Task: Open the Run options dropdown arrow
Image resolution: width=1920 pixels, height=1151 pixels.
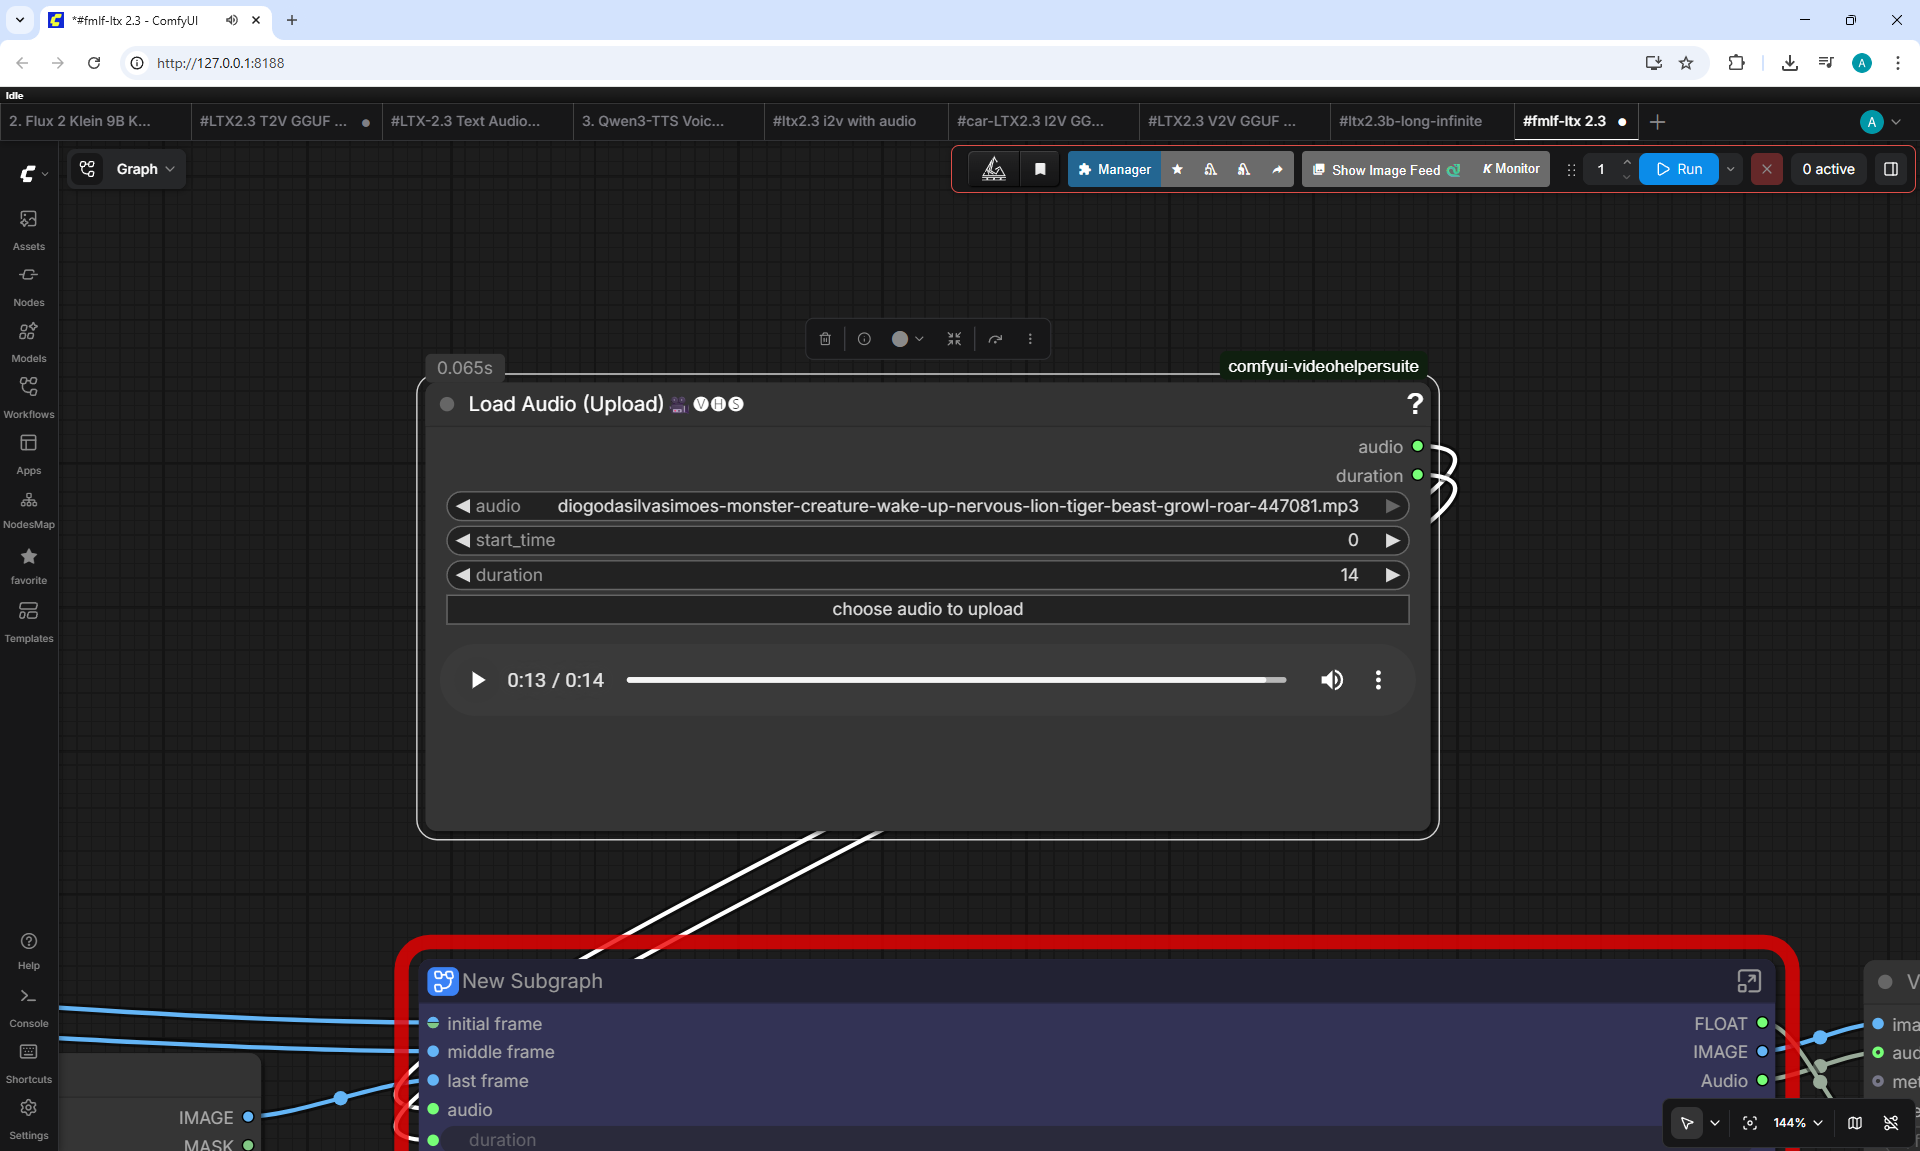Action: tap(1730, 169)
